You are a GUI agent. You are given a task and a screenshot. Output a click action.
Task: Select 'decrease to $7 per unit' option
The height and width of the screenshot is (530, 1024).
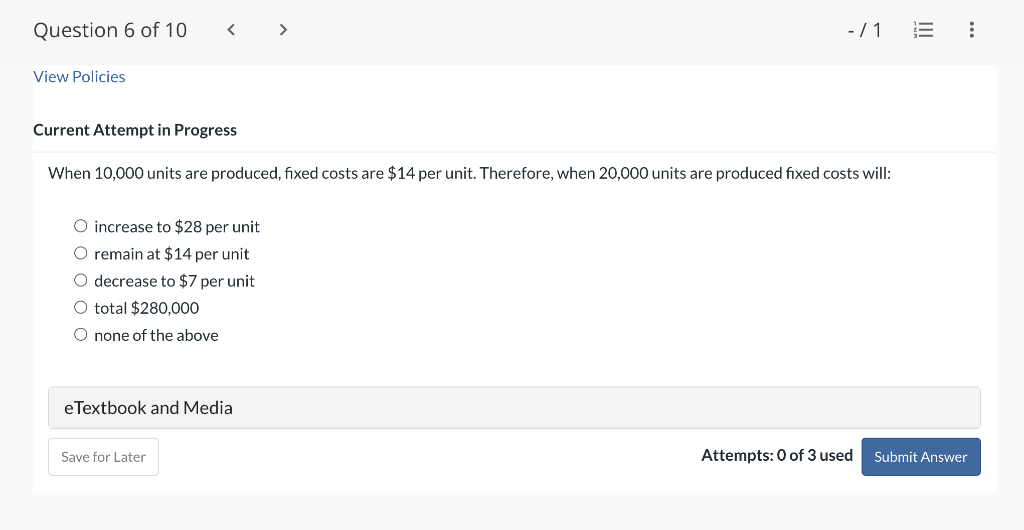[81, 281]
